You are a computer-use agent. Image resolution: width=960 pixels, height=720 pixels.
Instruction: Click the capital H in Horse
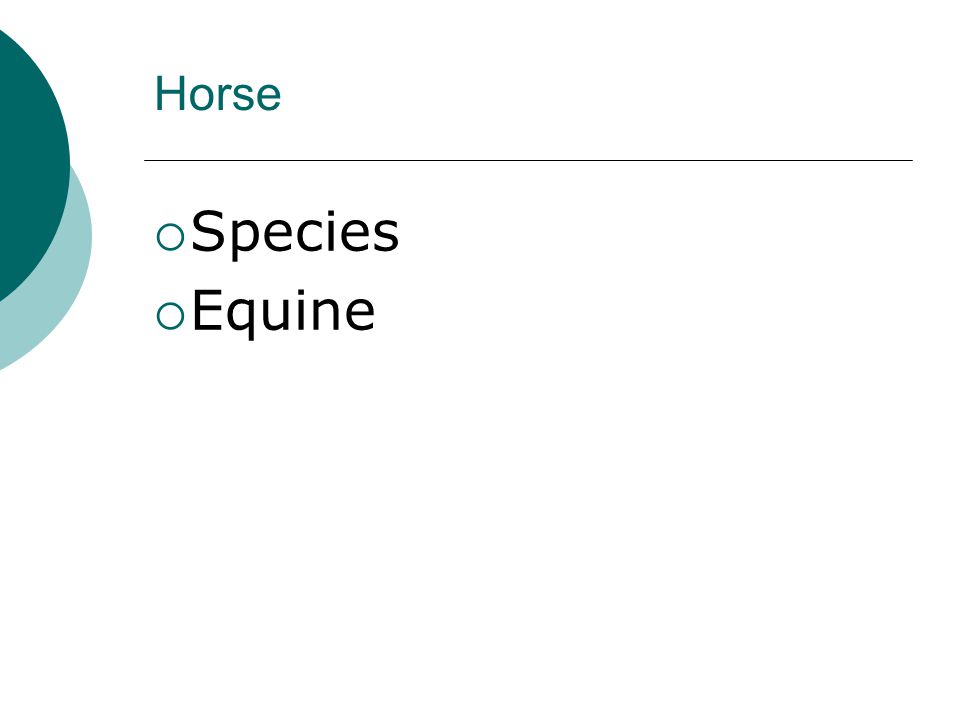(x=170, y=94)
